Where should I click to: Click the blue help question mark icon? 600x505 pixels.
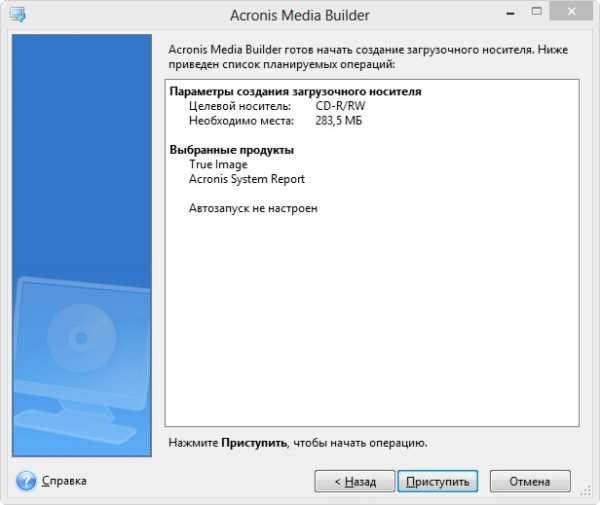tap(26, 481)
